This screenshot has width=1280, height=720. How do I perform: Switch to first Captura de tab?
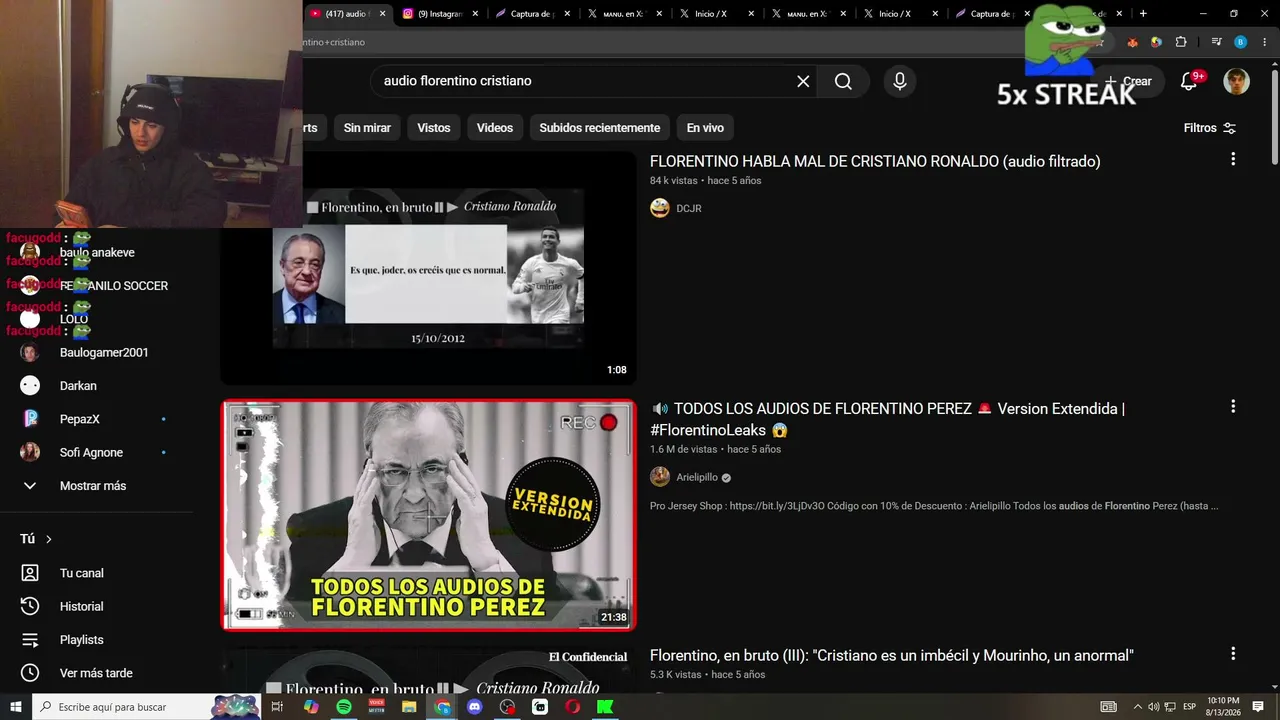(532, 14)
